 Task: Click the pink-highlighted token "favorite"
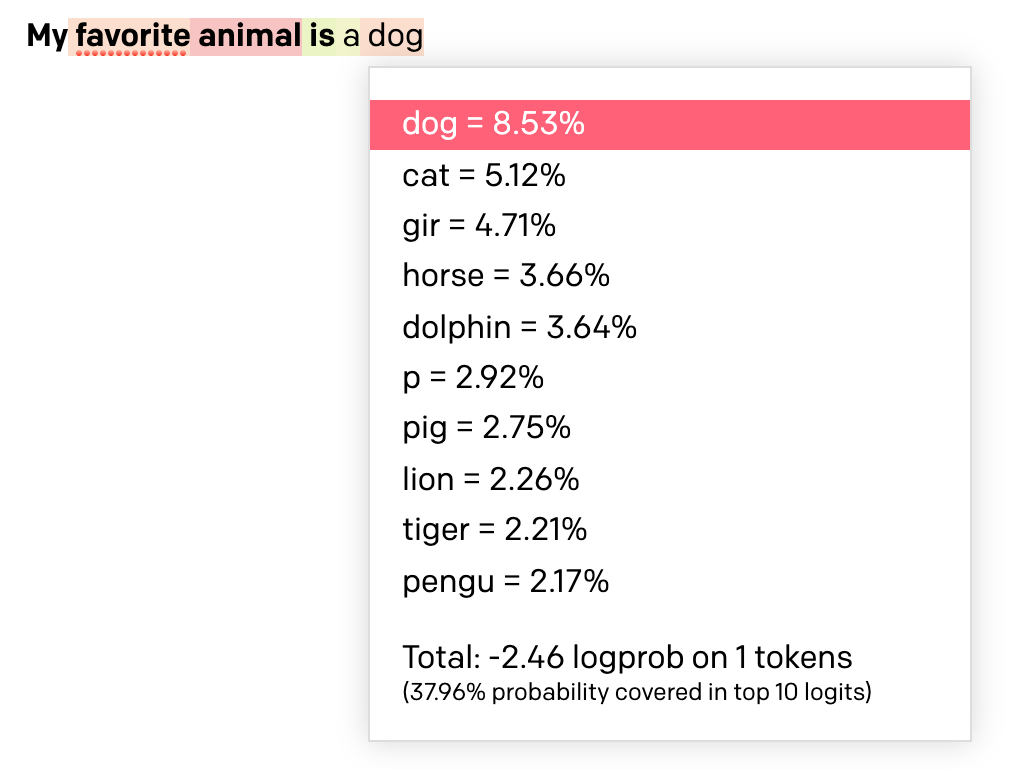tap(131, 36)
